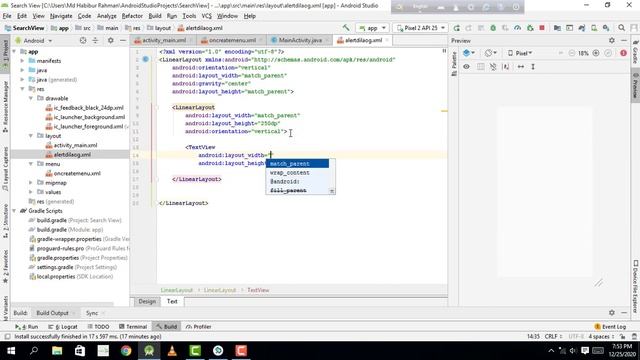Click the Attach Debugger to process icon

pos(530,28)
